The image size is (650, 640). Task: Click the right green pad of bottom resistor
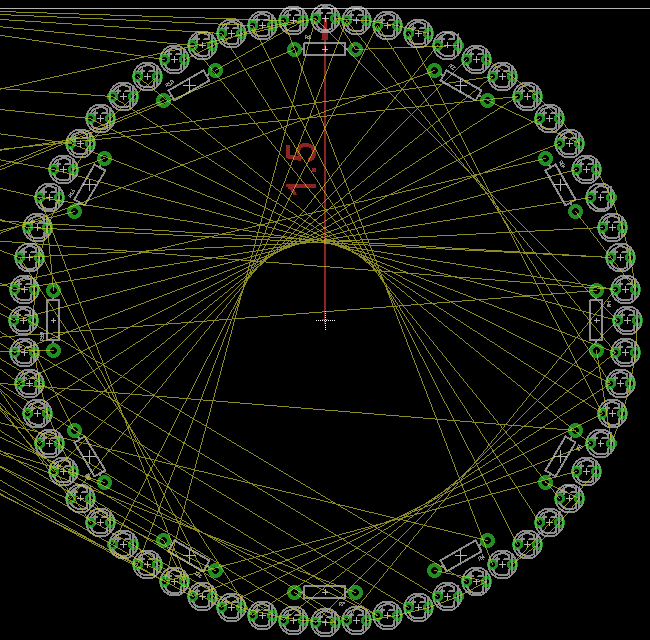(x=356, y=592)
